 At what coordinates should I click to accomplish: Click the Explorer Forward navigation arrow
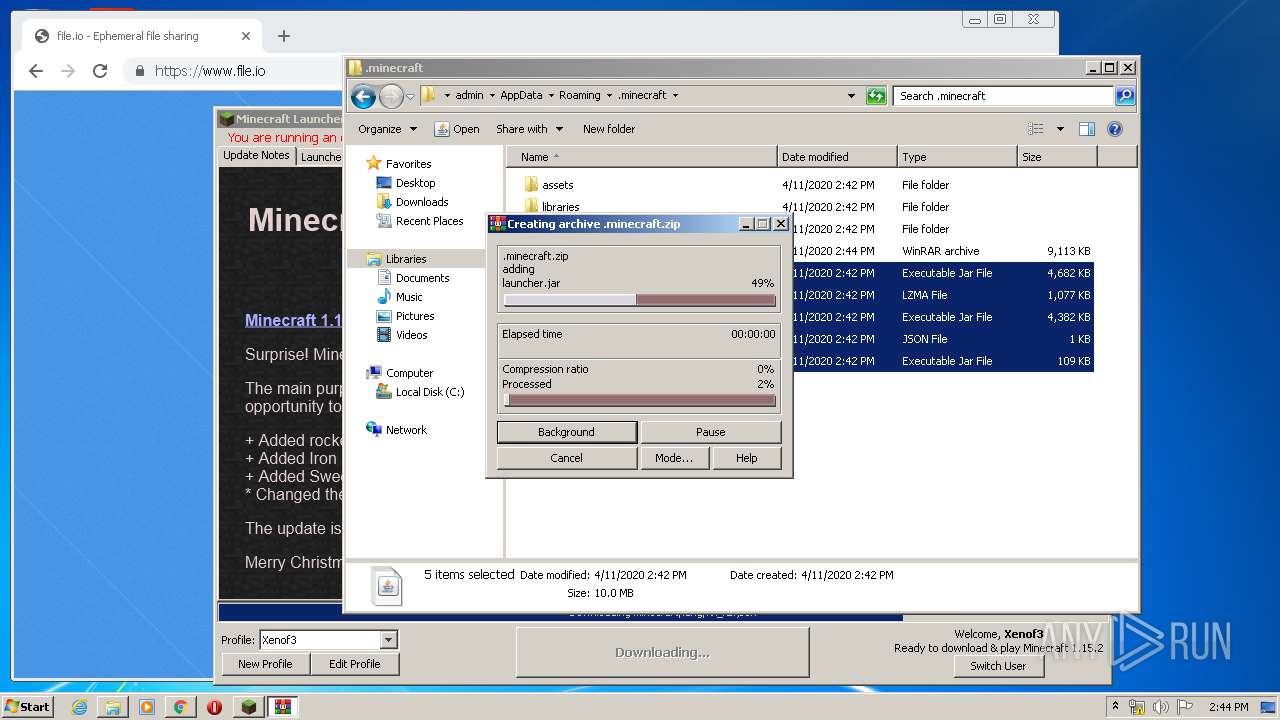click(391, 96)
